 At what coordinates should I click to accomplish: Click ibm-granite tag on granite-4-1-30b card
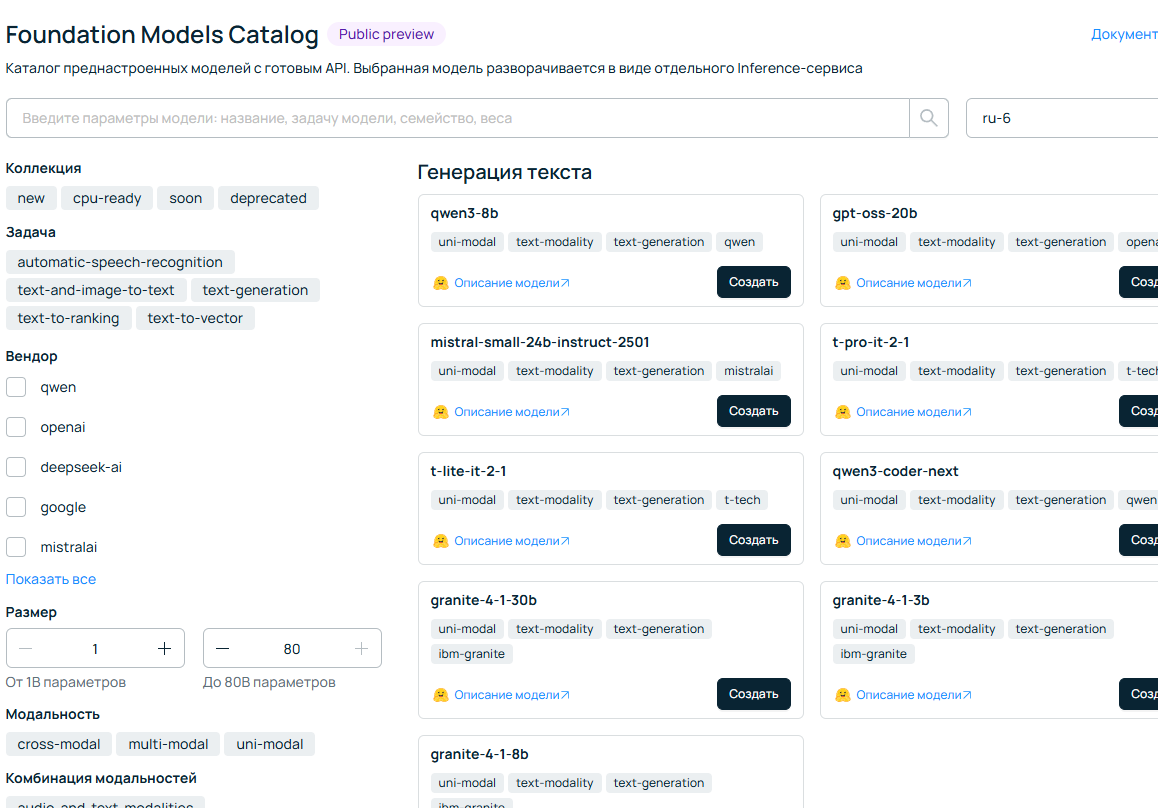[x=471, y=654]
